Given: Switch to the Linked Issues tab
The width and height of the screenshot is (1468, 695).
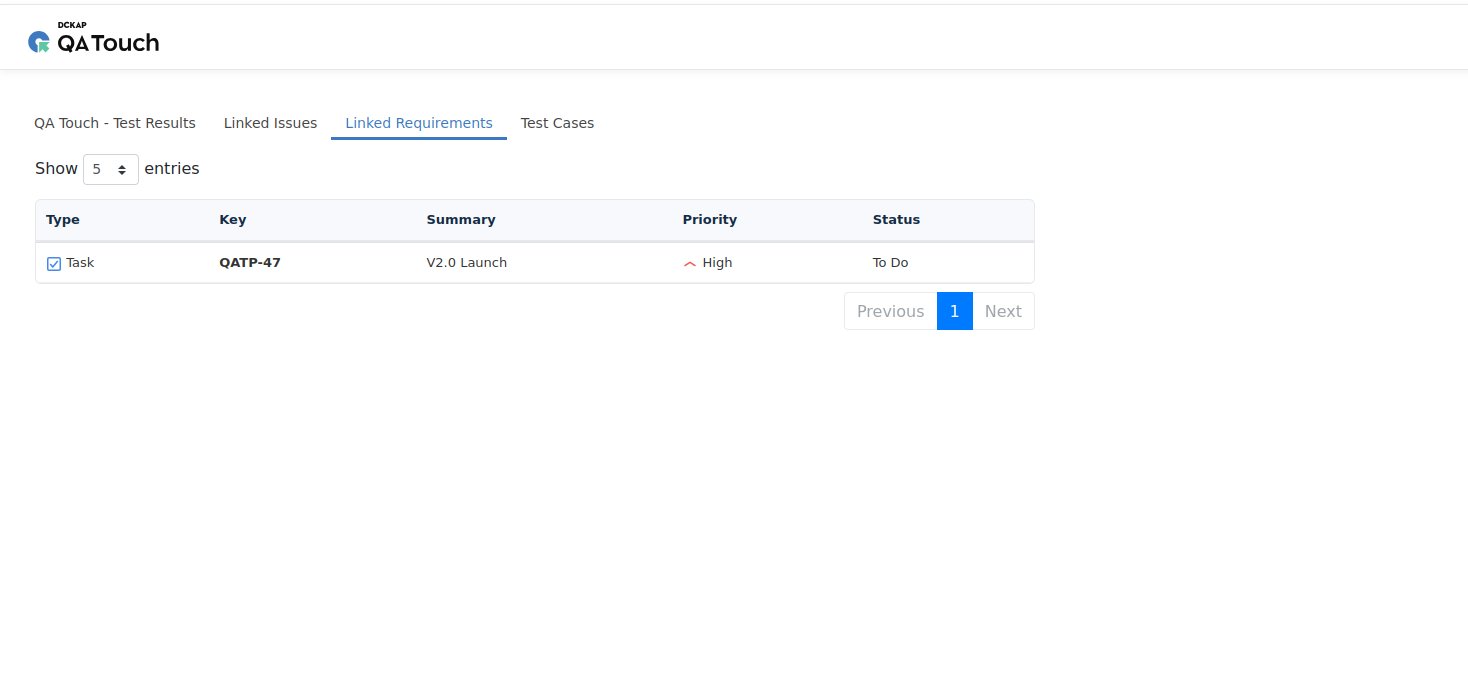Looking at the screenshot, I should point(270,123).
